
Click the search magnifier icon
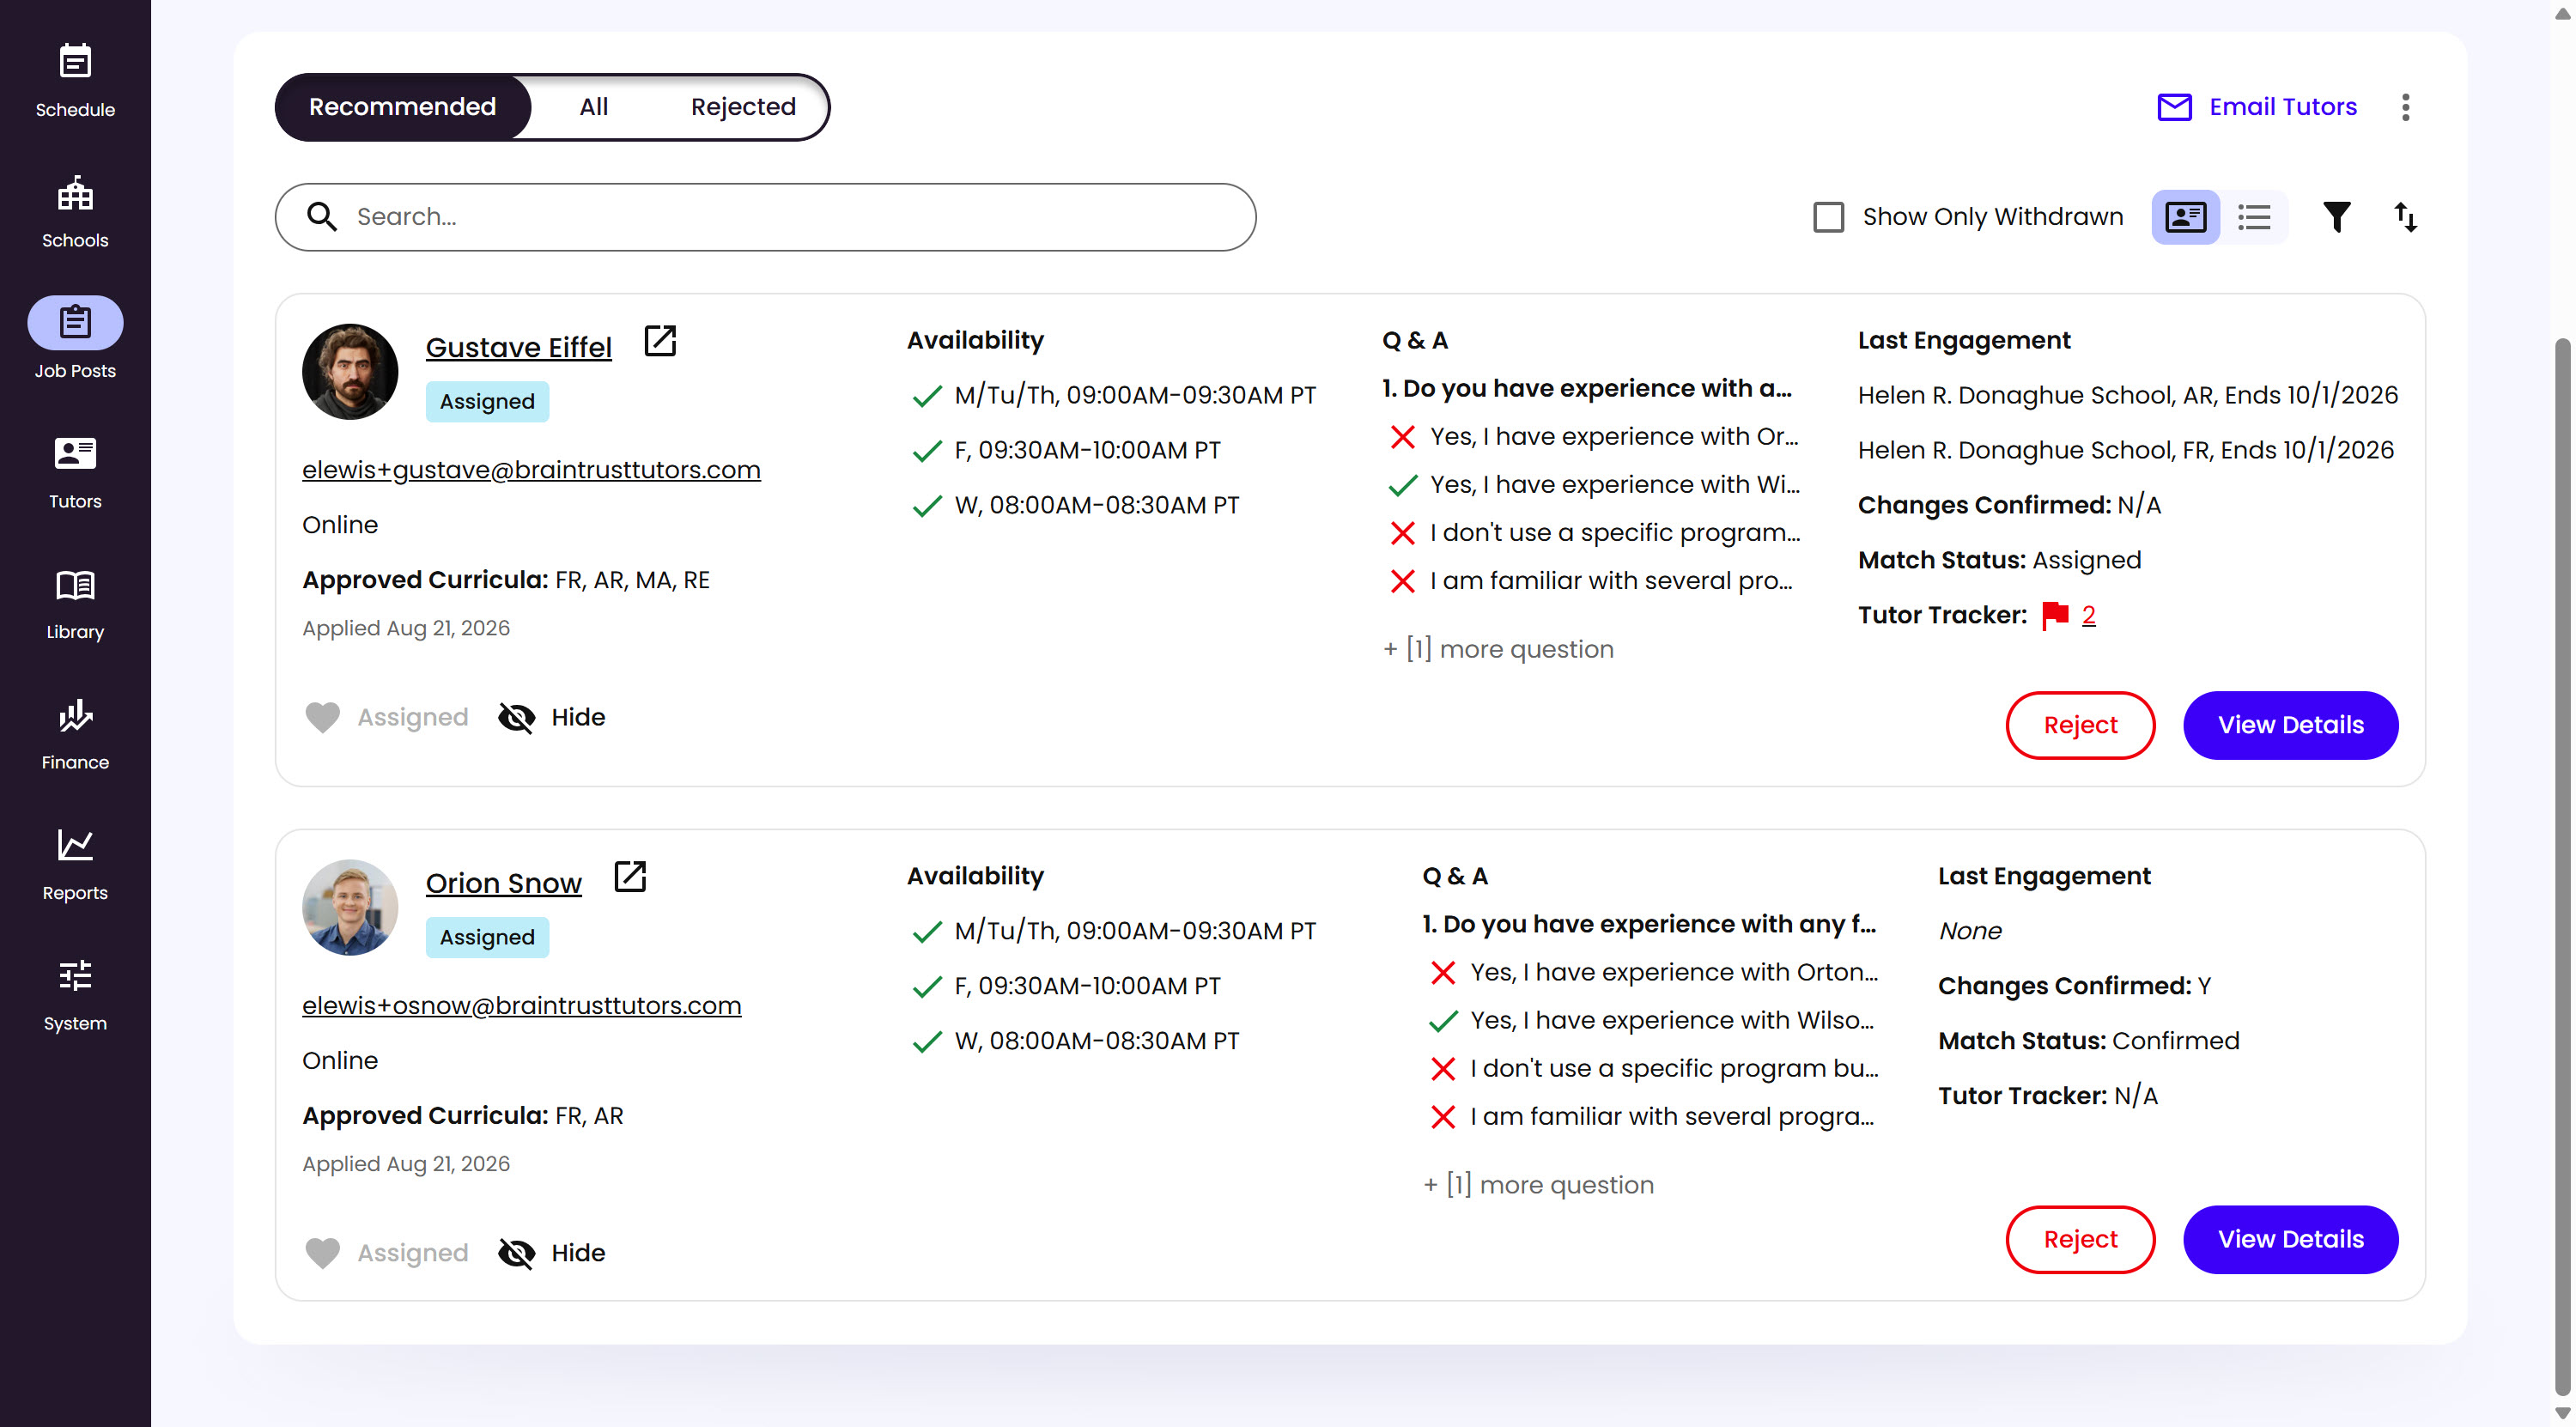coord(322,217)
